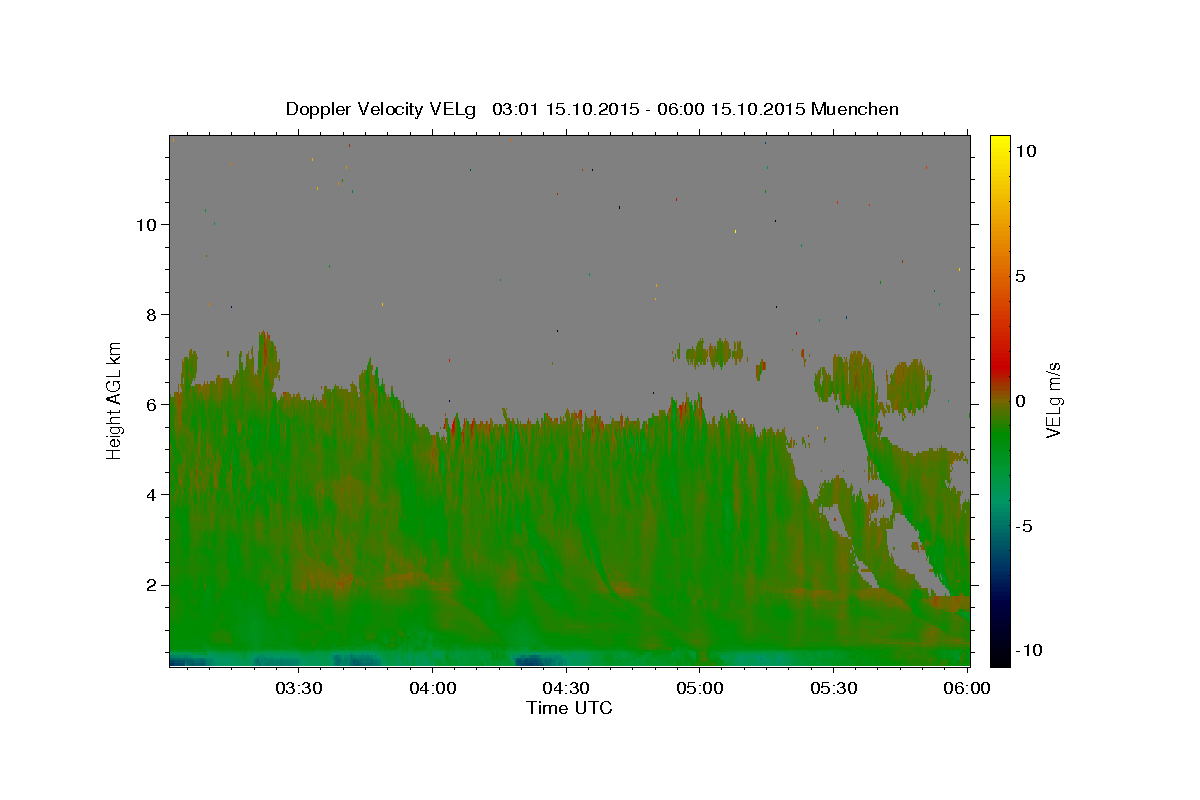Click the height tick label 6
The image size is (1200, 800).
click(151, 405)
